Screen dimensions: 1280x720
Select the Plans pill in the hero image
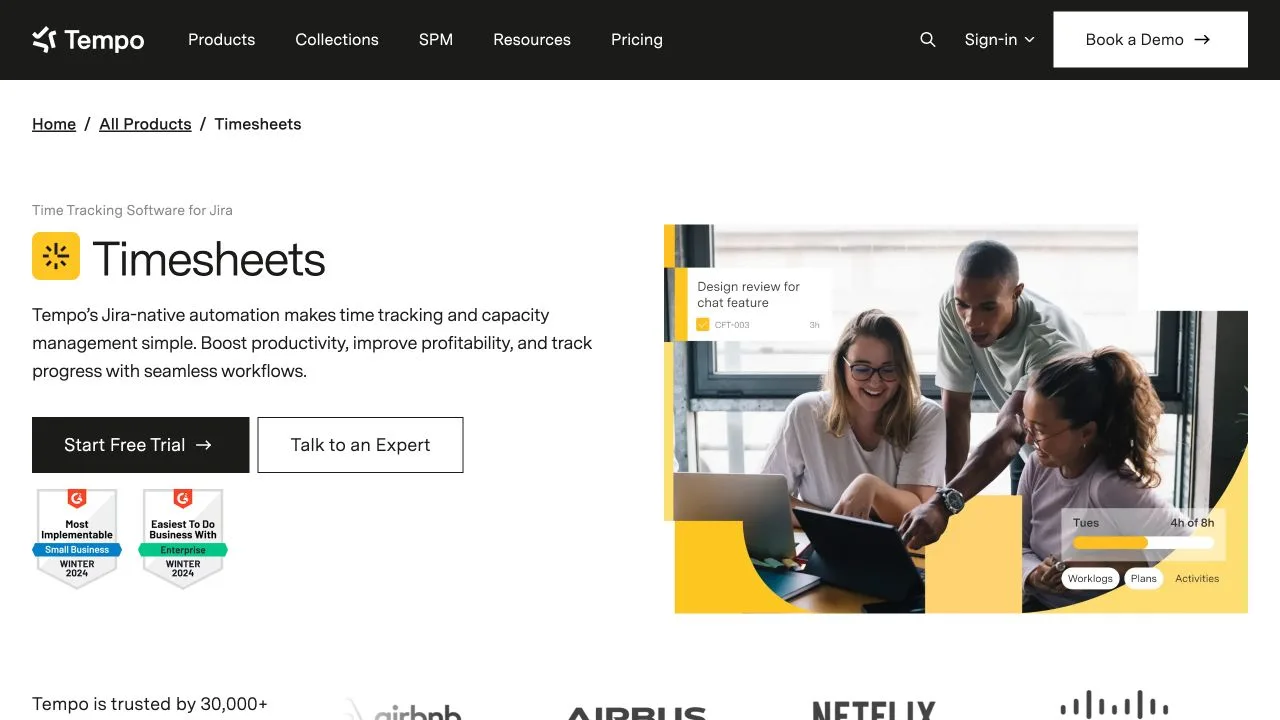tap(1144, 579)
